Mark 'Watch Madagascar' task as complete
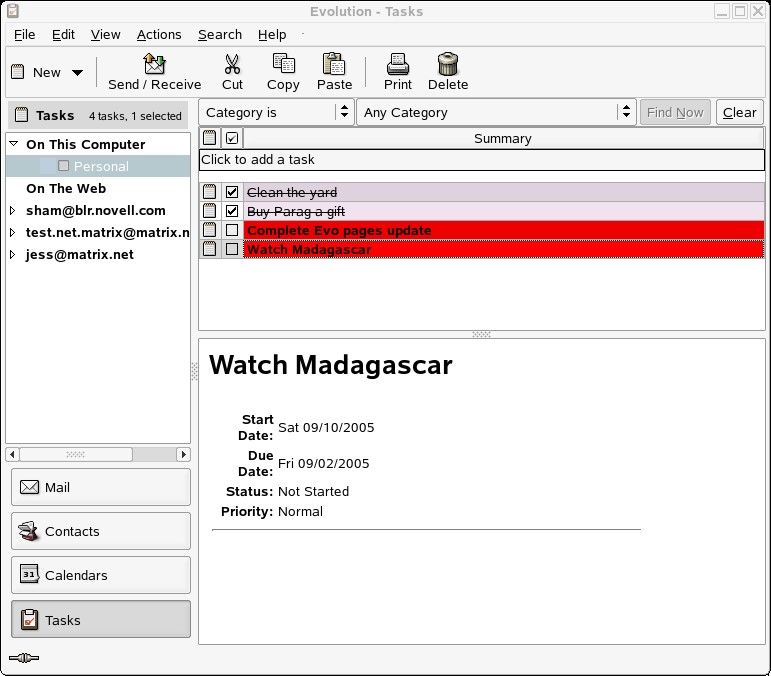Screen dimensions: 771x676 click(232, 249)
